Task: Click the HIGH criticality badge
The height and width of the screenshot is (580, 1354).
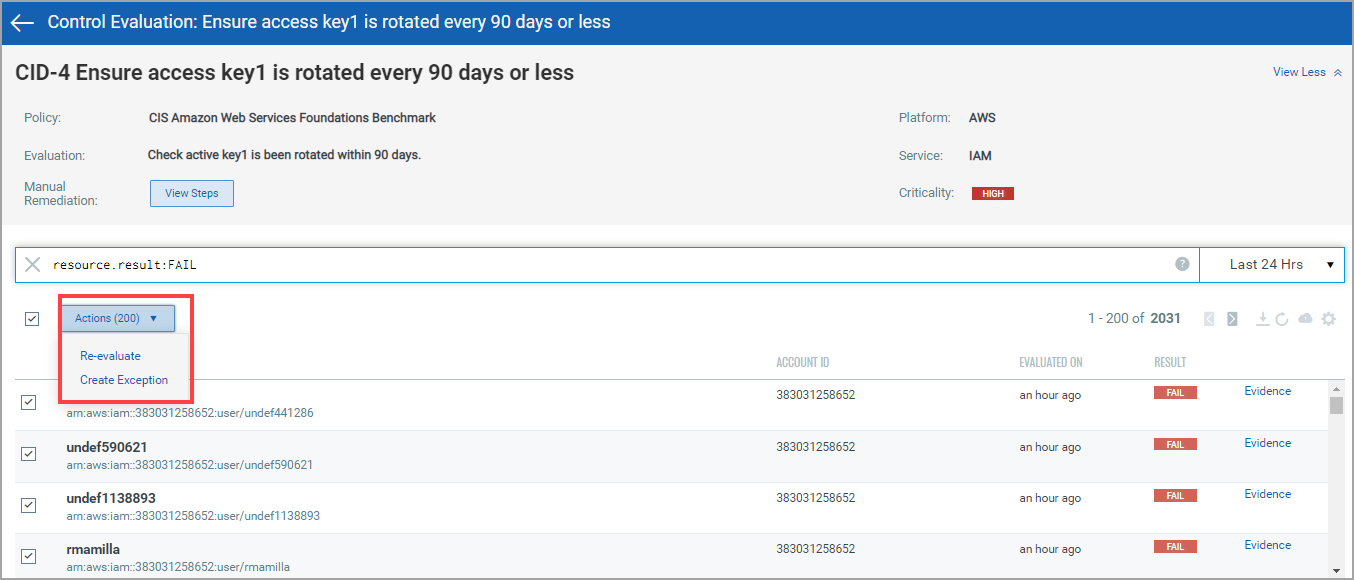Action: [x=993, y=194]
